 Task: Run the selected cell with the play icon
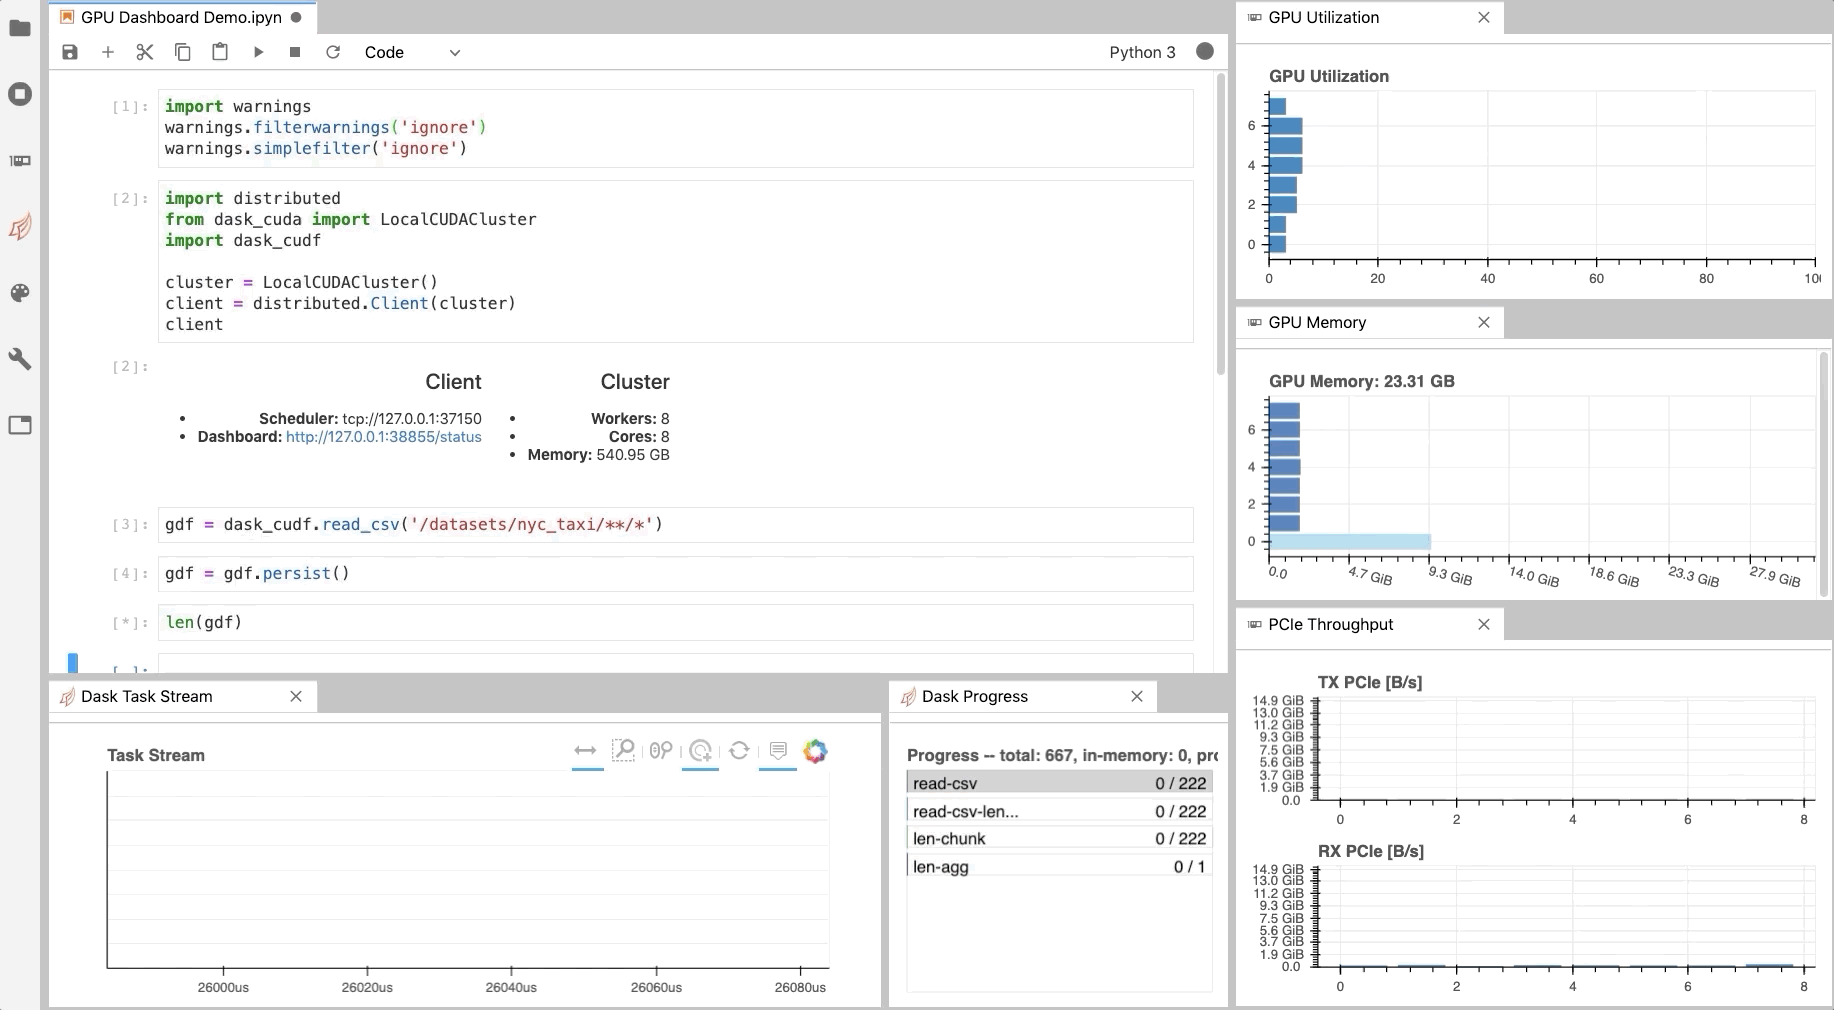click(x=258, y=52)
